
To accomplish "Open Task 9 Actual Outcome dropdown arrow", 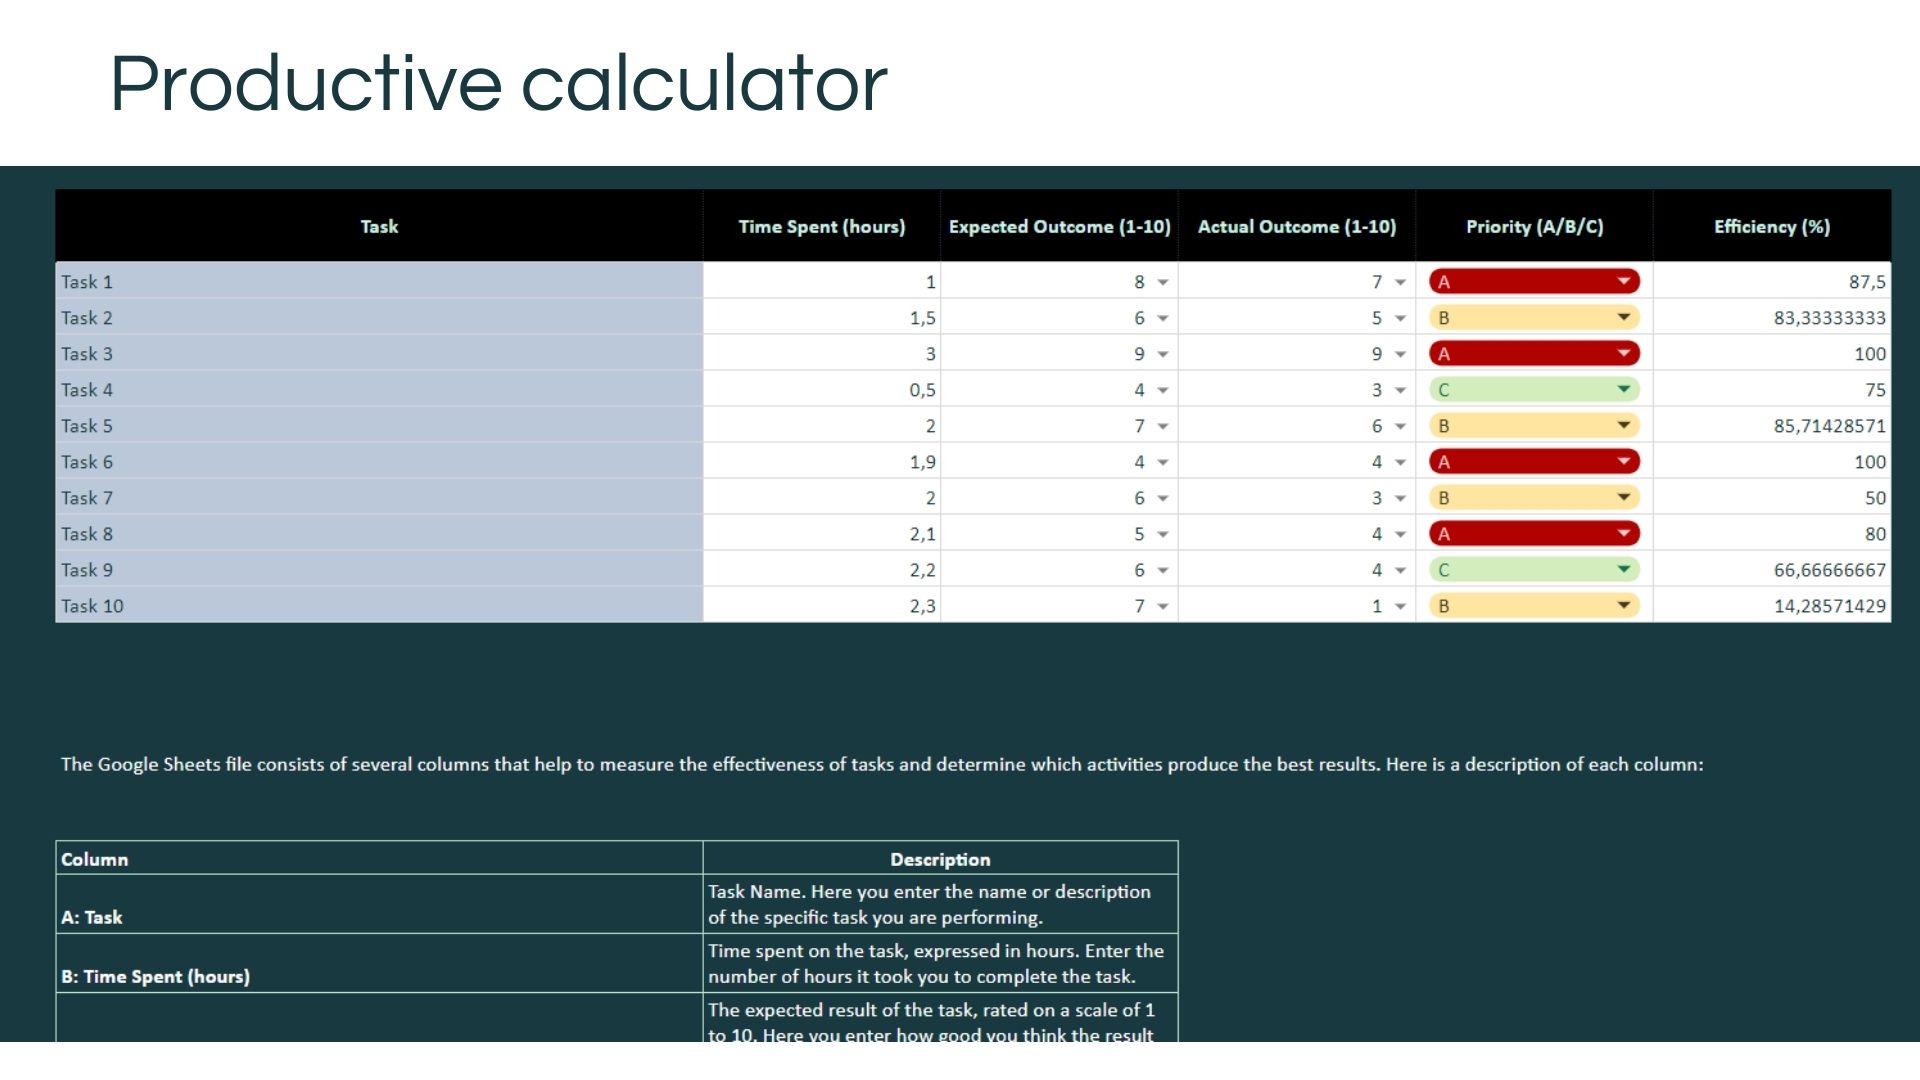I will coord(1400,571).
